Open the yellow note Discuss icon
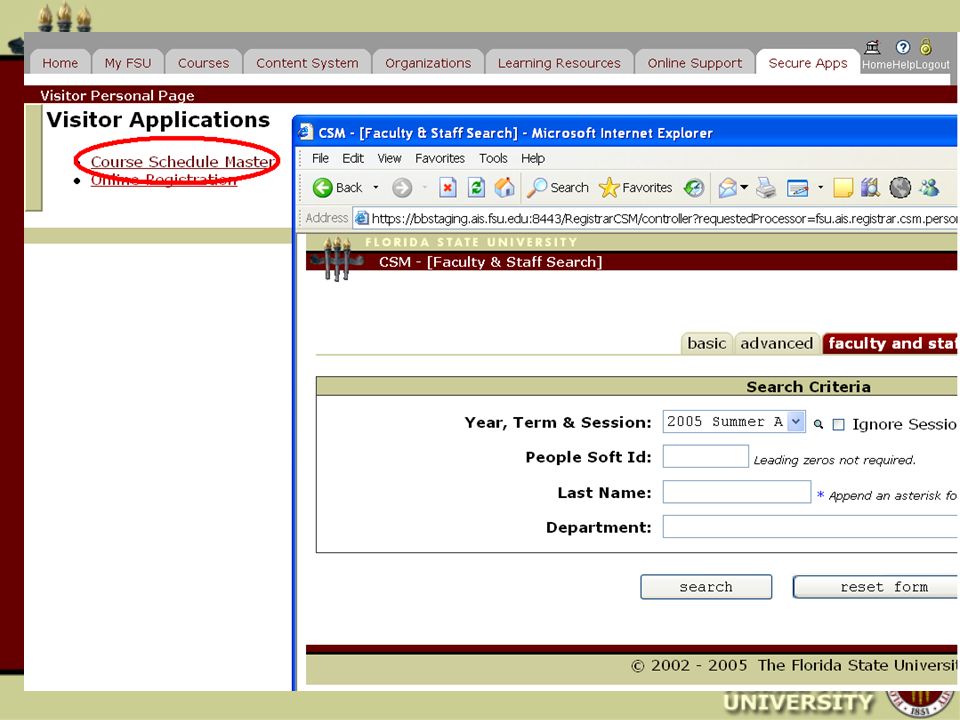The image size is (960, 720). (843, 187)
